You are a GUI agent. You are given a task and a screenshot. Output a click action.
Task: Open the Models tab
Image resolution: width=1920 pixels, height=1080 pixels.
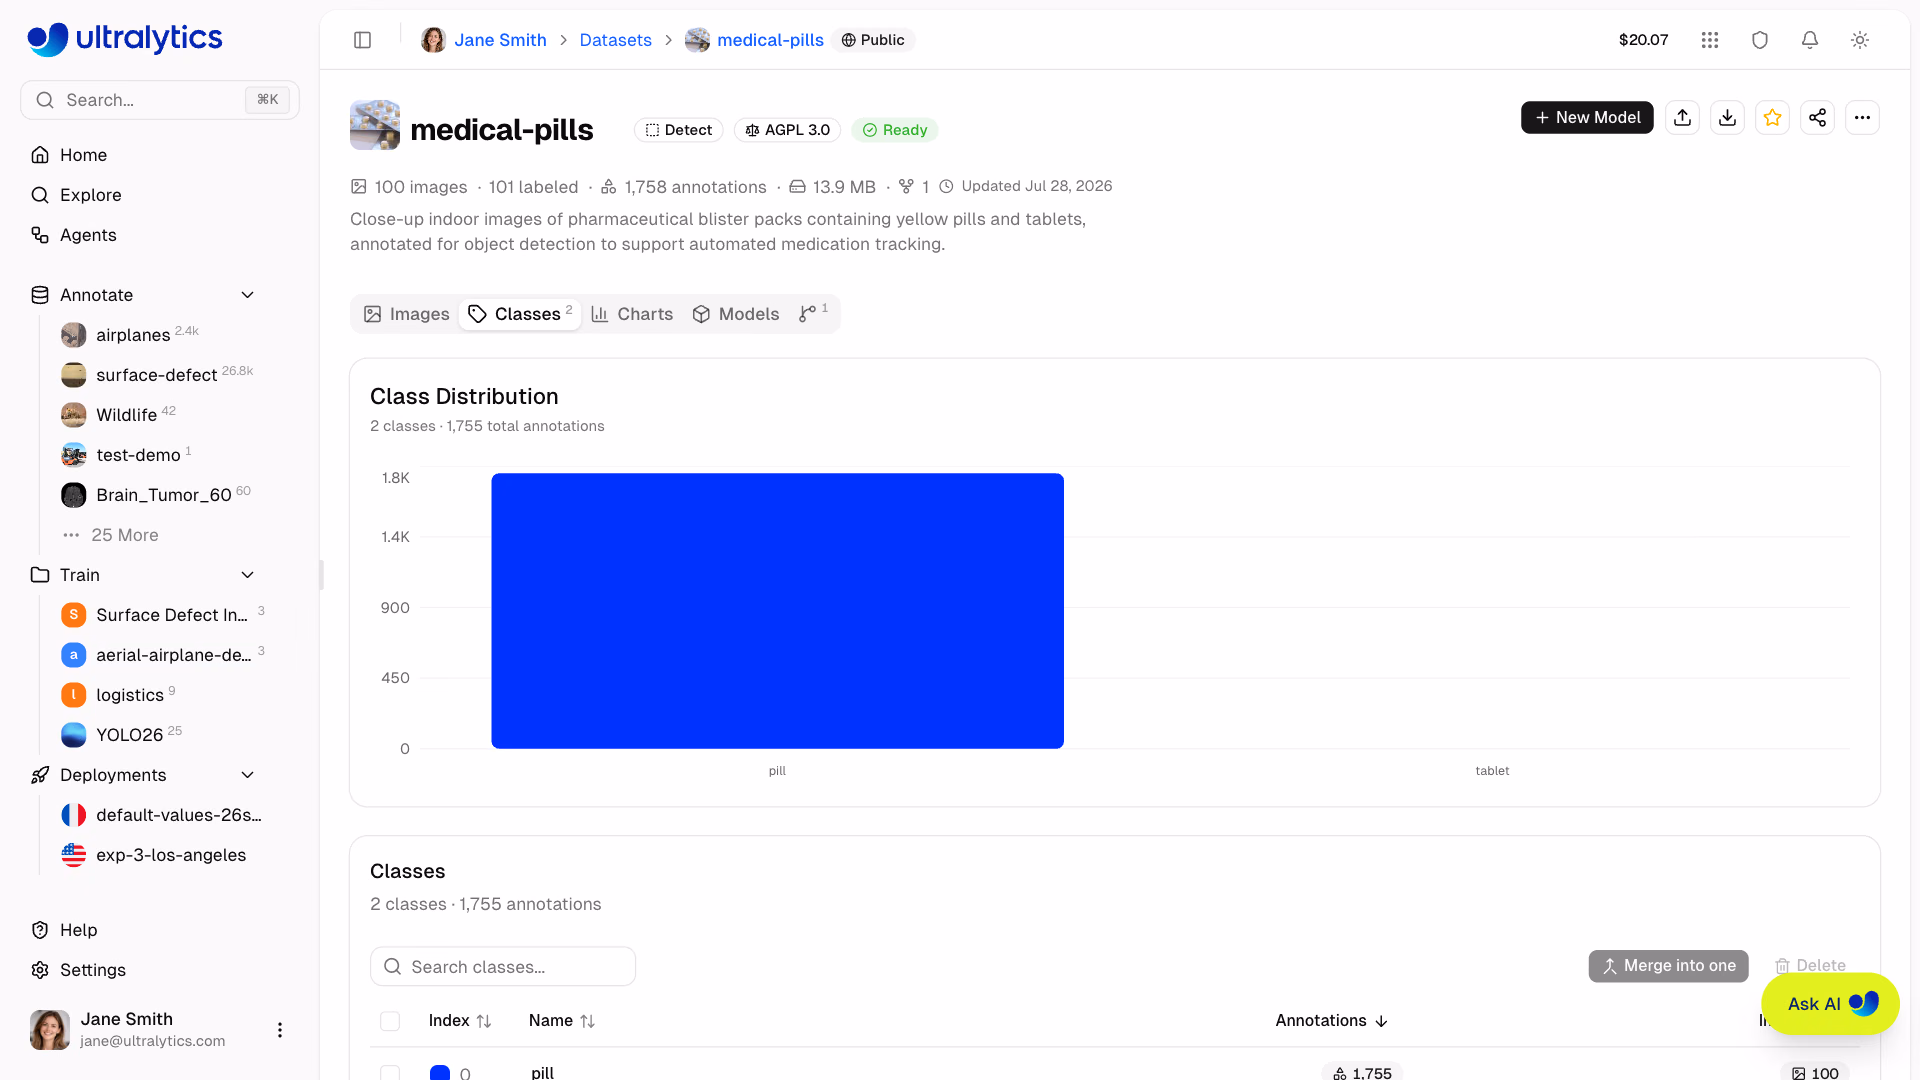click(735, 314)
